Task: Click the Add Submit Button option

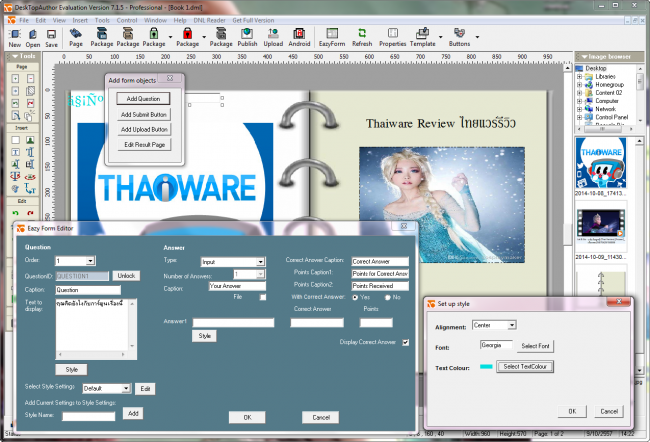Action: (143, 114)
